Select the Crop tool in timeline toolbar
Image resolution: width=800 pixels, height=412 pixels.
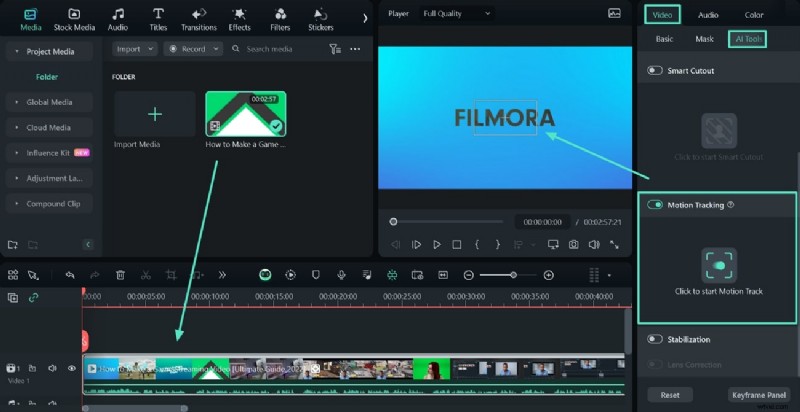(171, 275)
